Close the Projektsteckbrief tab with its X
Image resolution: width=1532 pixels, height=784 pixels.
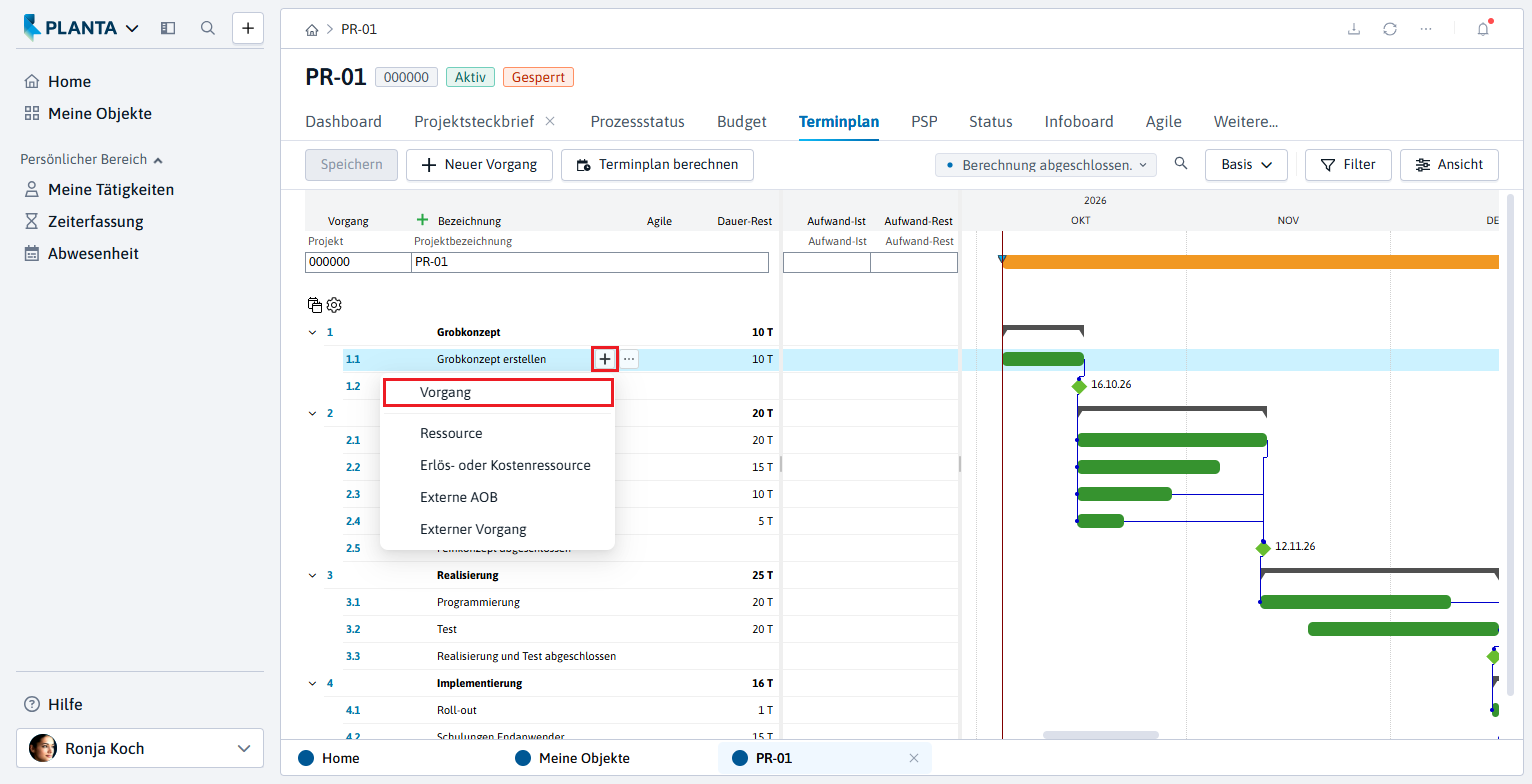point(550,121)
